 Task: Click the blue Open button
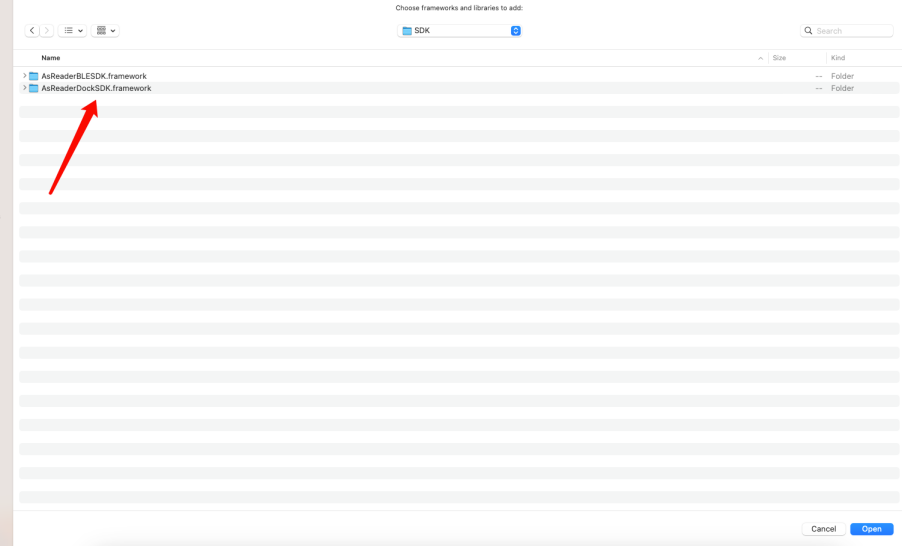(x=871, y=529)
